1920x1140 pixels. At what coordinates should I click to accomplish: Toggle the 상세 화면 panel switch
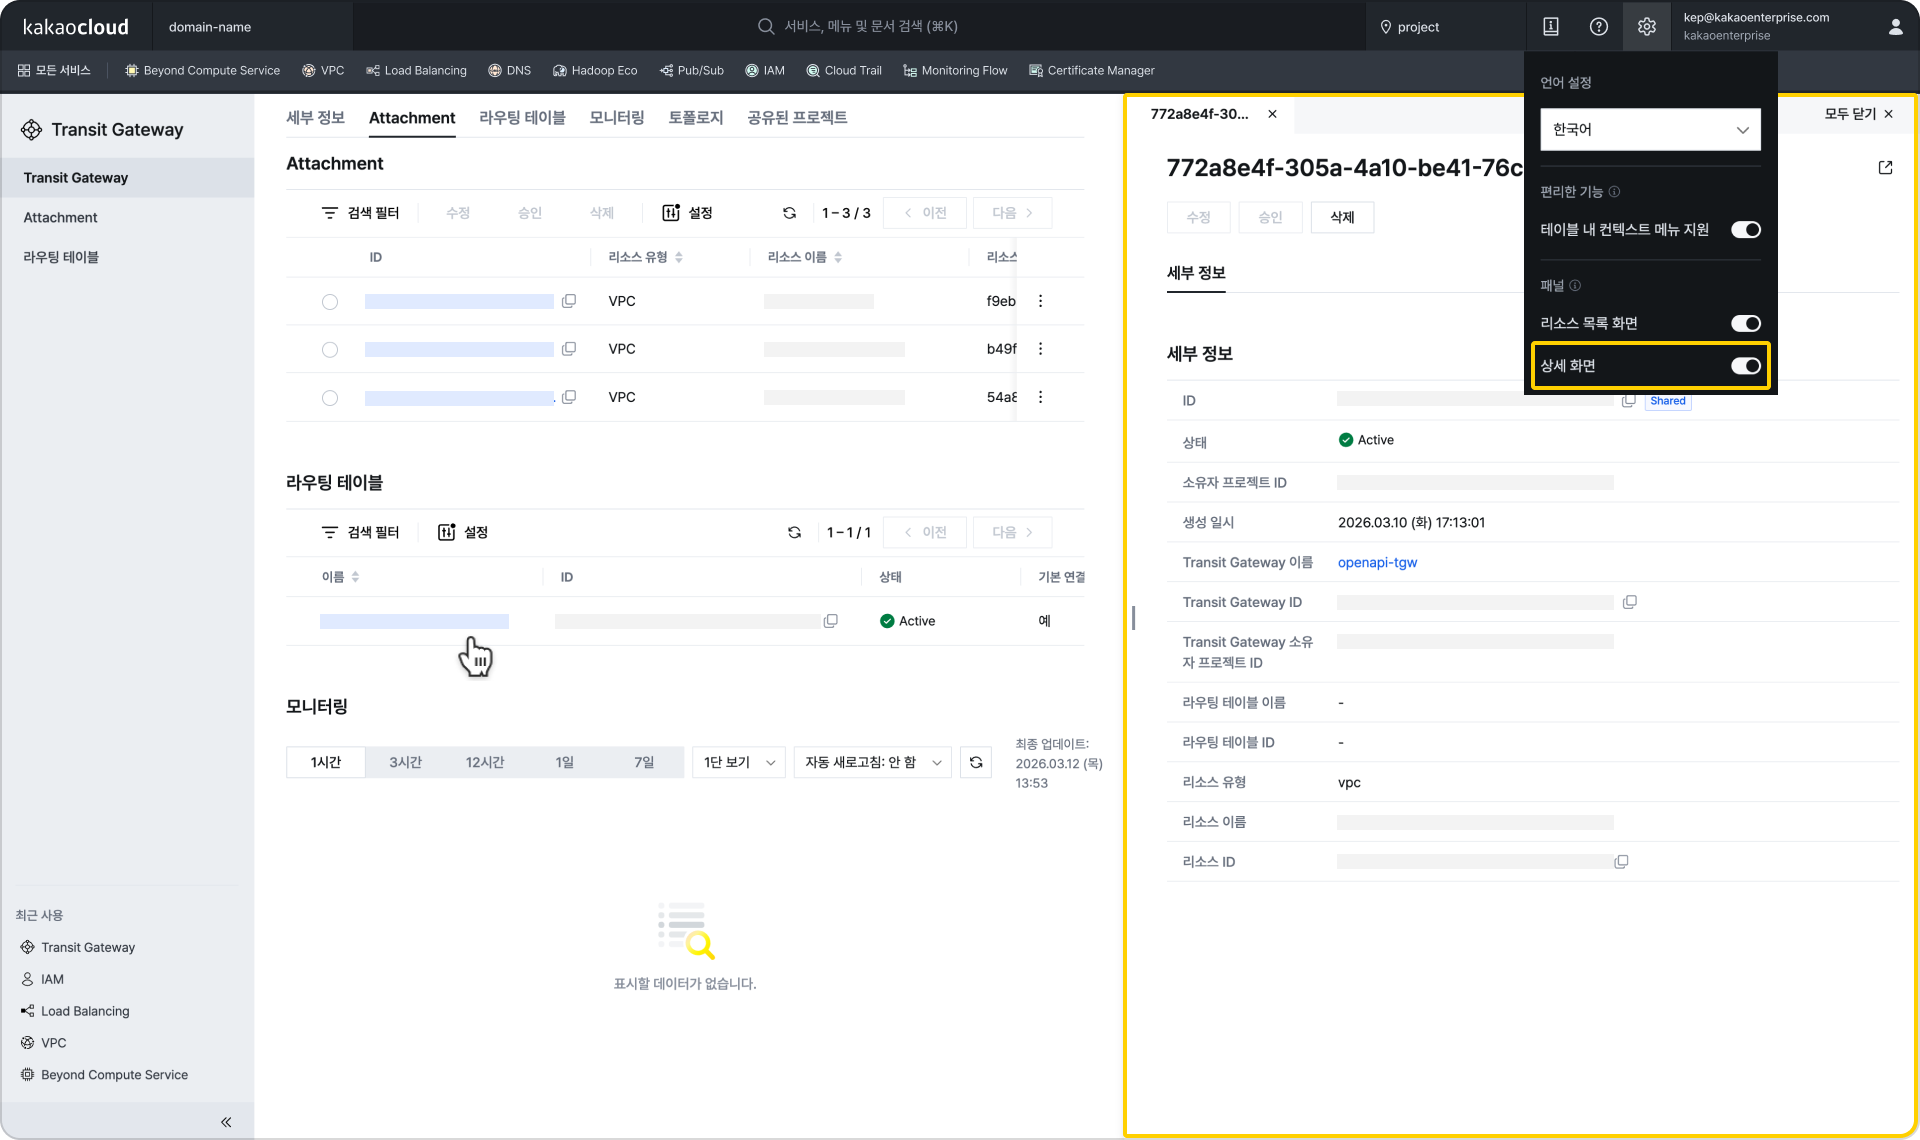[x=1745, y=366]
